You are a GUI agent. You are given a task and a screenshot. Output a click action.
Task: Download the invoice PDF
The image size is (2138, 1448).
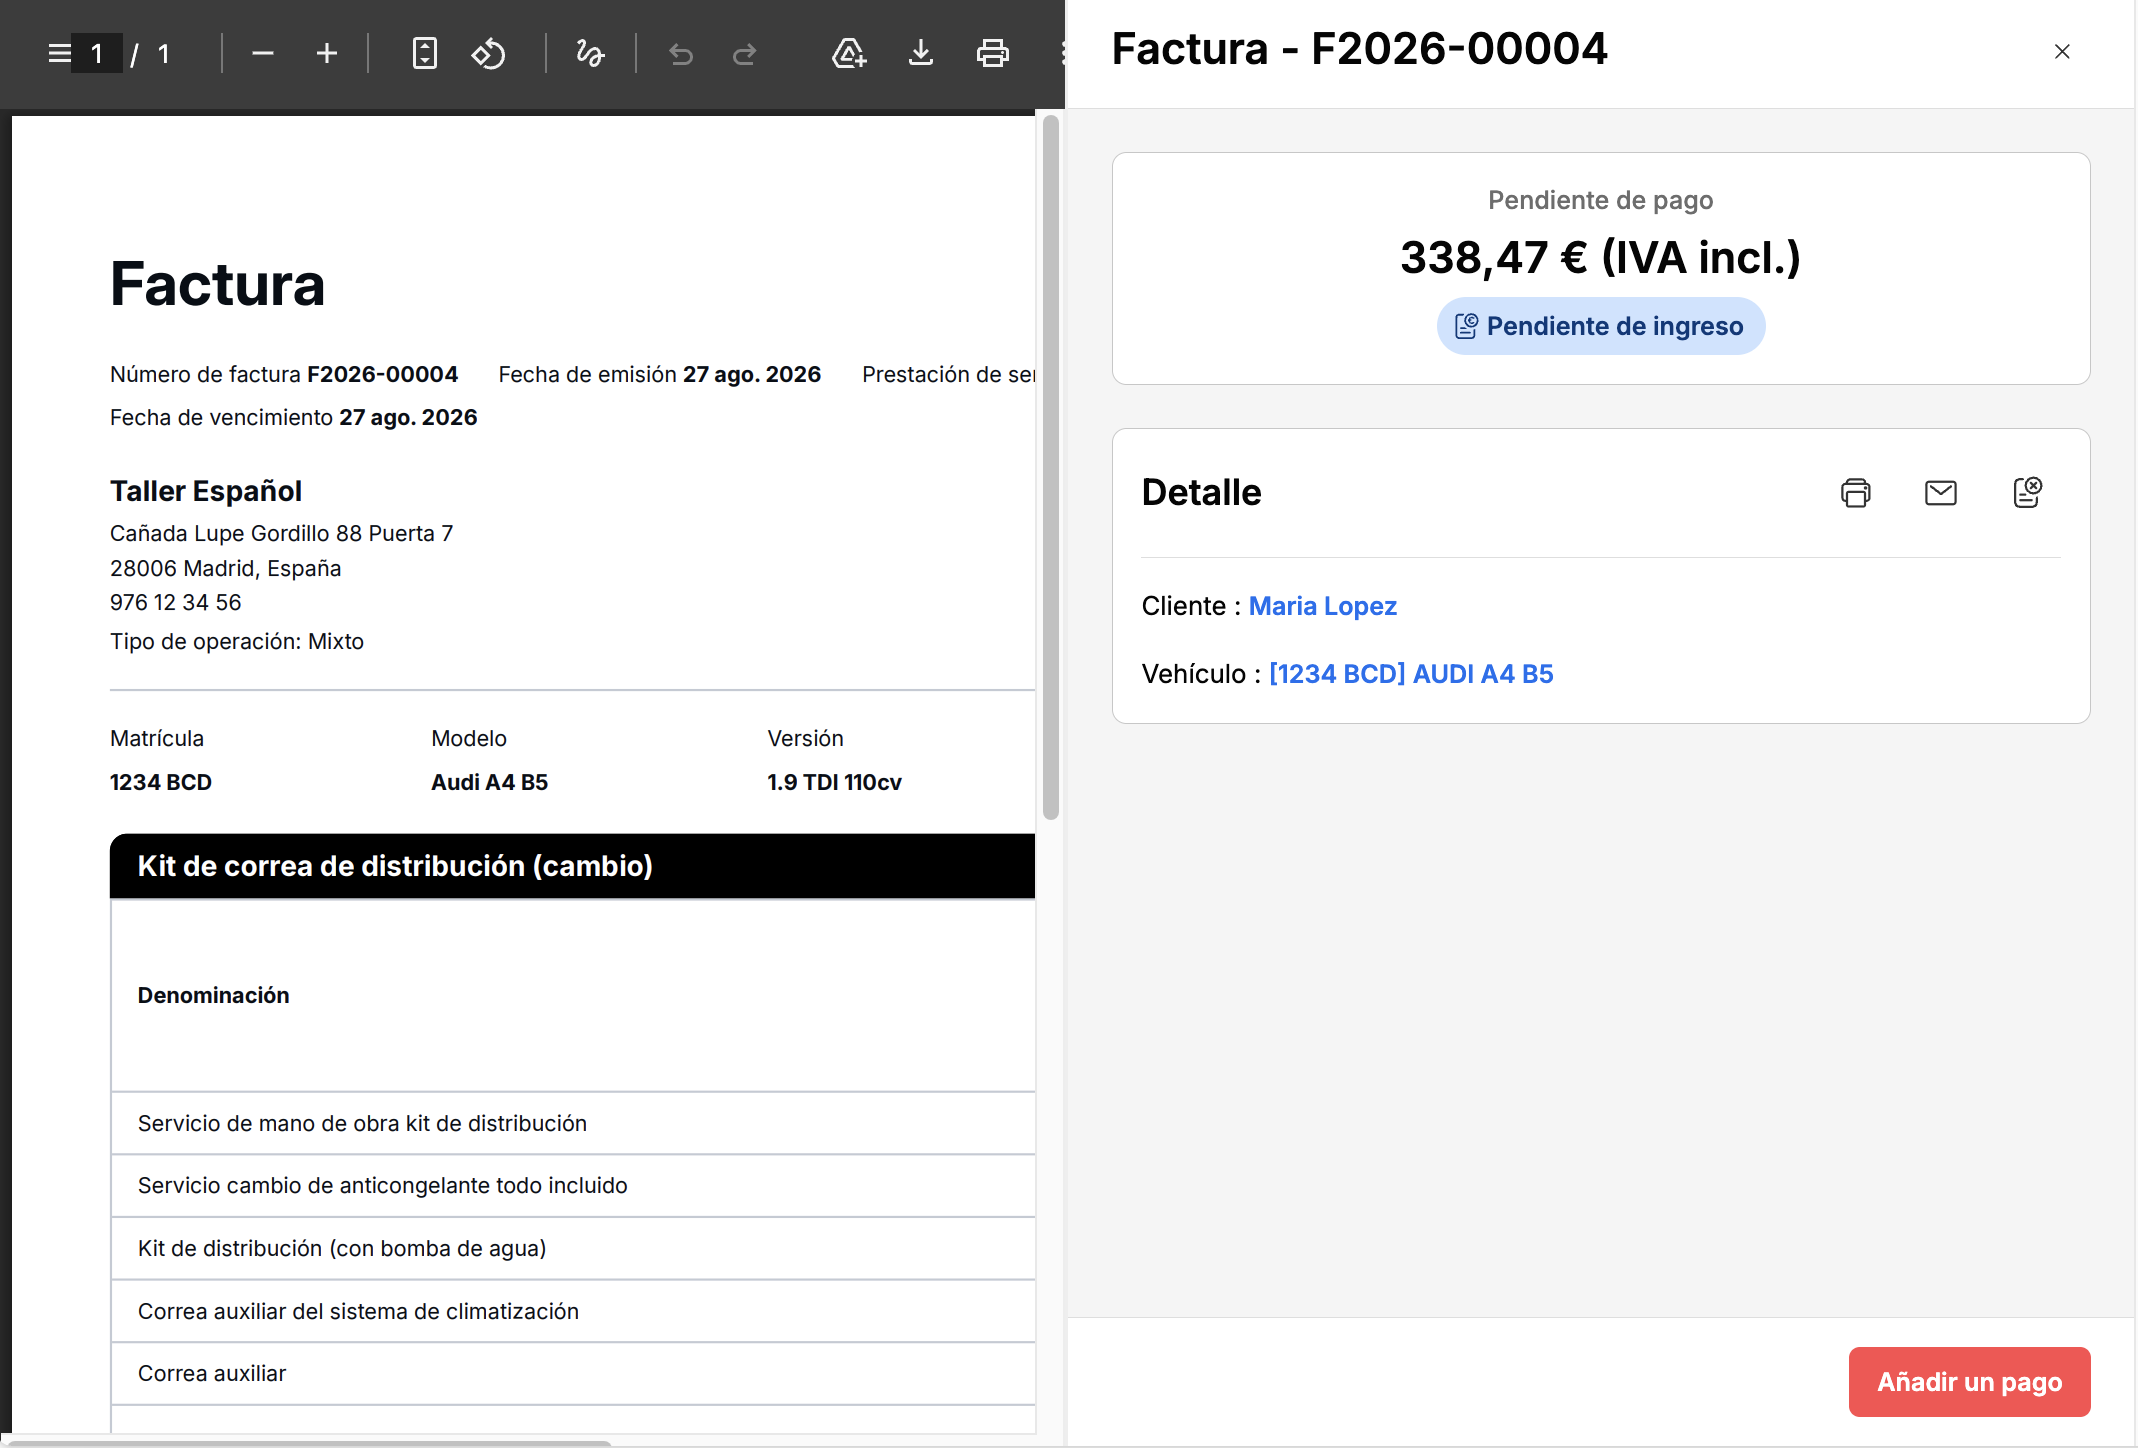921,53
